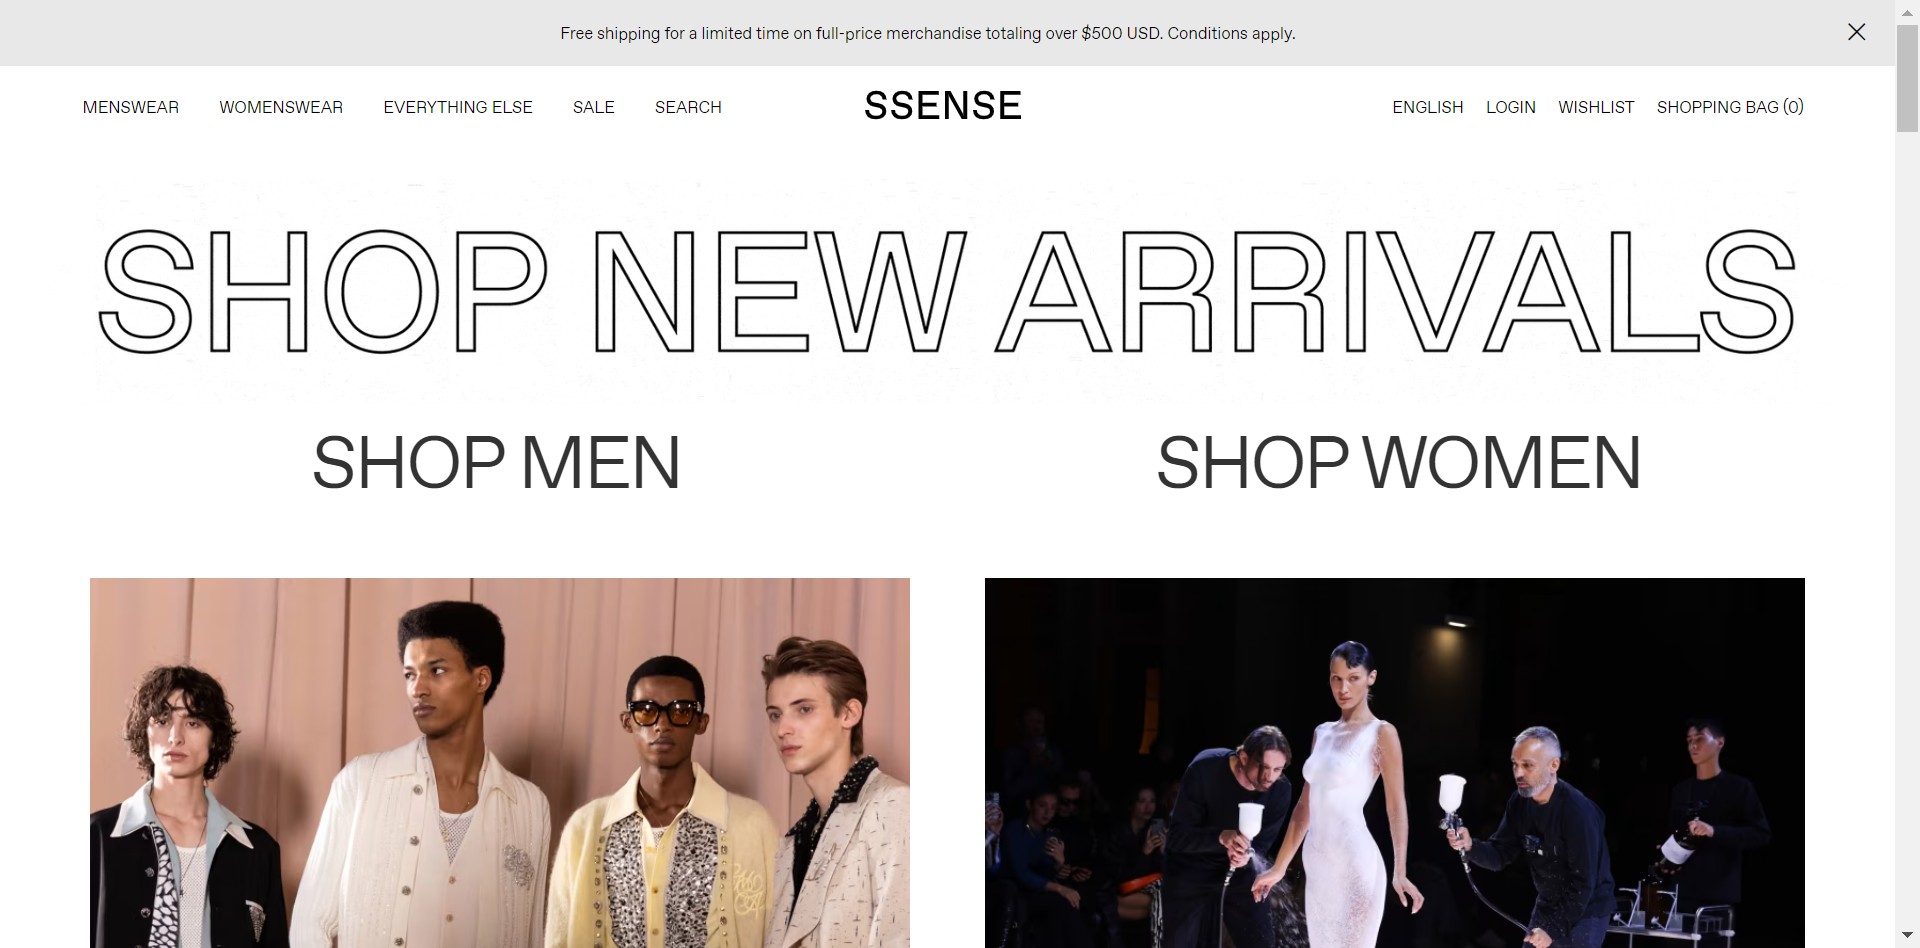This screenshot has height=948, width=1920.
Task: Change language from English
Action: tap(1427, 107)
